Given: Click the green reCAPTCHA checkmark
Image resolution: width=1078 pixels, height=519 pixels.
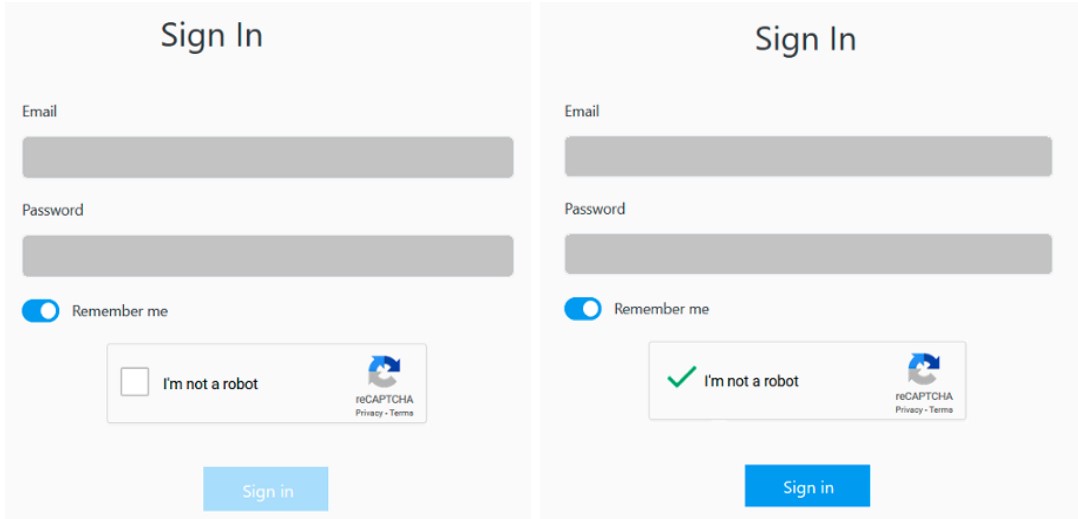Looking at the screenshot, I should pos(681,378).
